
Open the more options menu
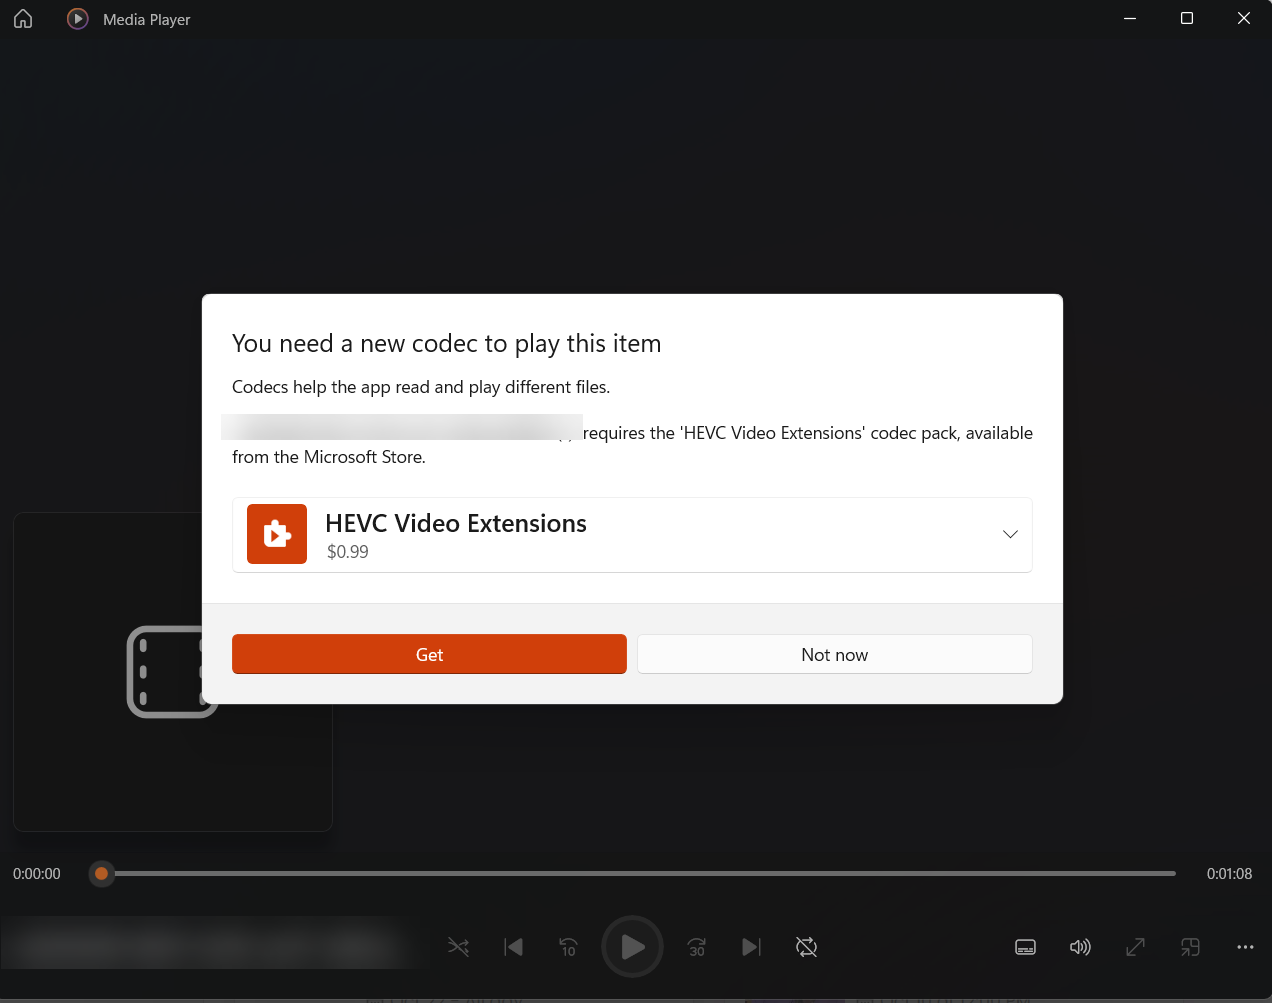1245,947
